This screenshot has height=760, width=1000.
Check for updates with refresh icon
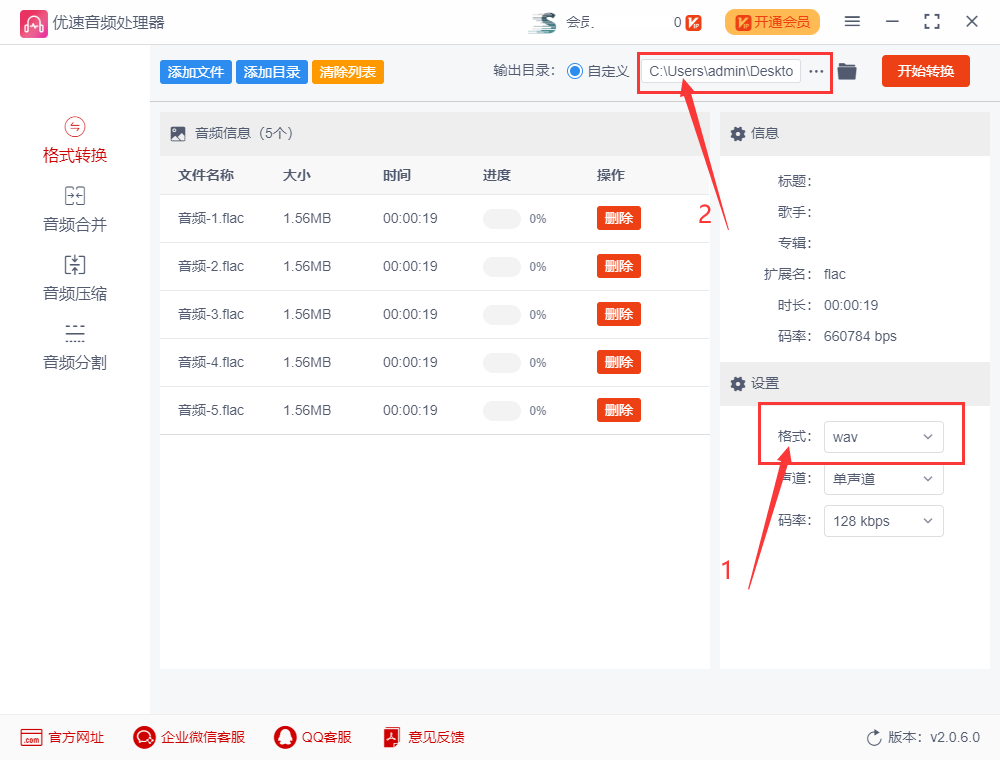click(x=871, y=737)
